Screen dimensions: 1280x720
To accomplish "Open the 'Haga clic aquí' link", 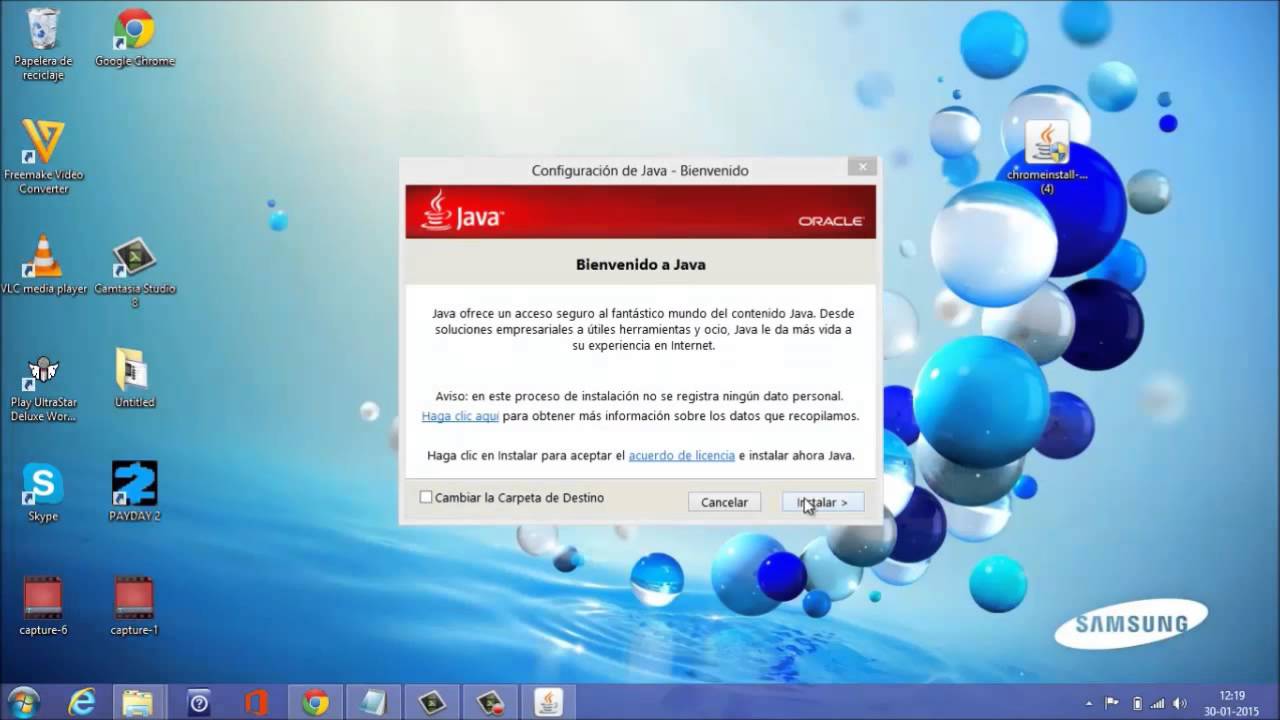I will (460, 416).
